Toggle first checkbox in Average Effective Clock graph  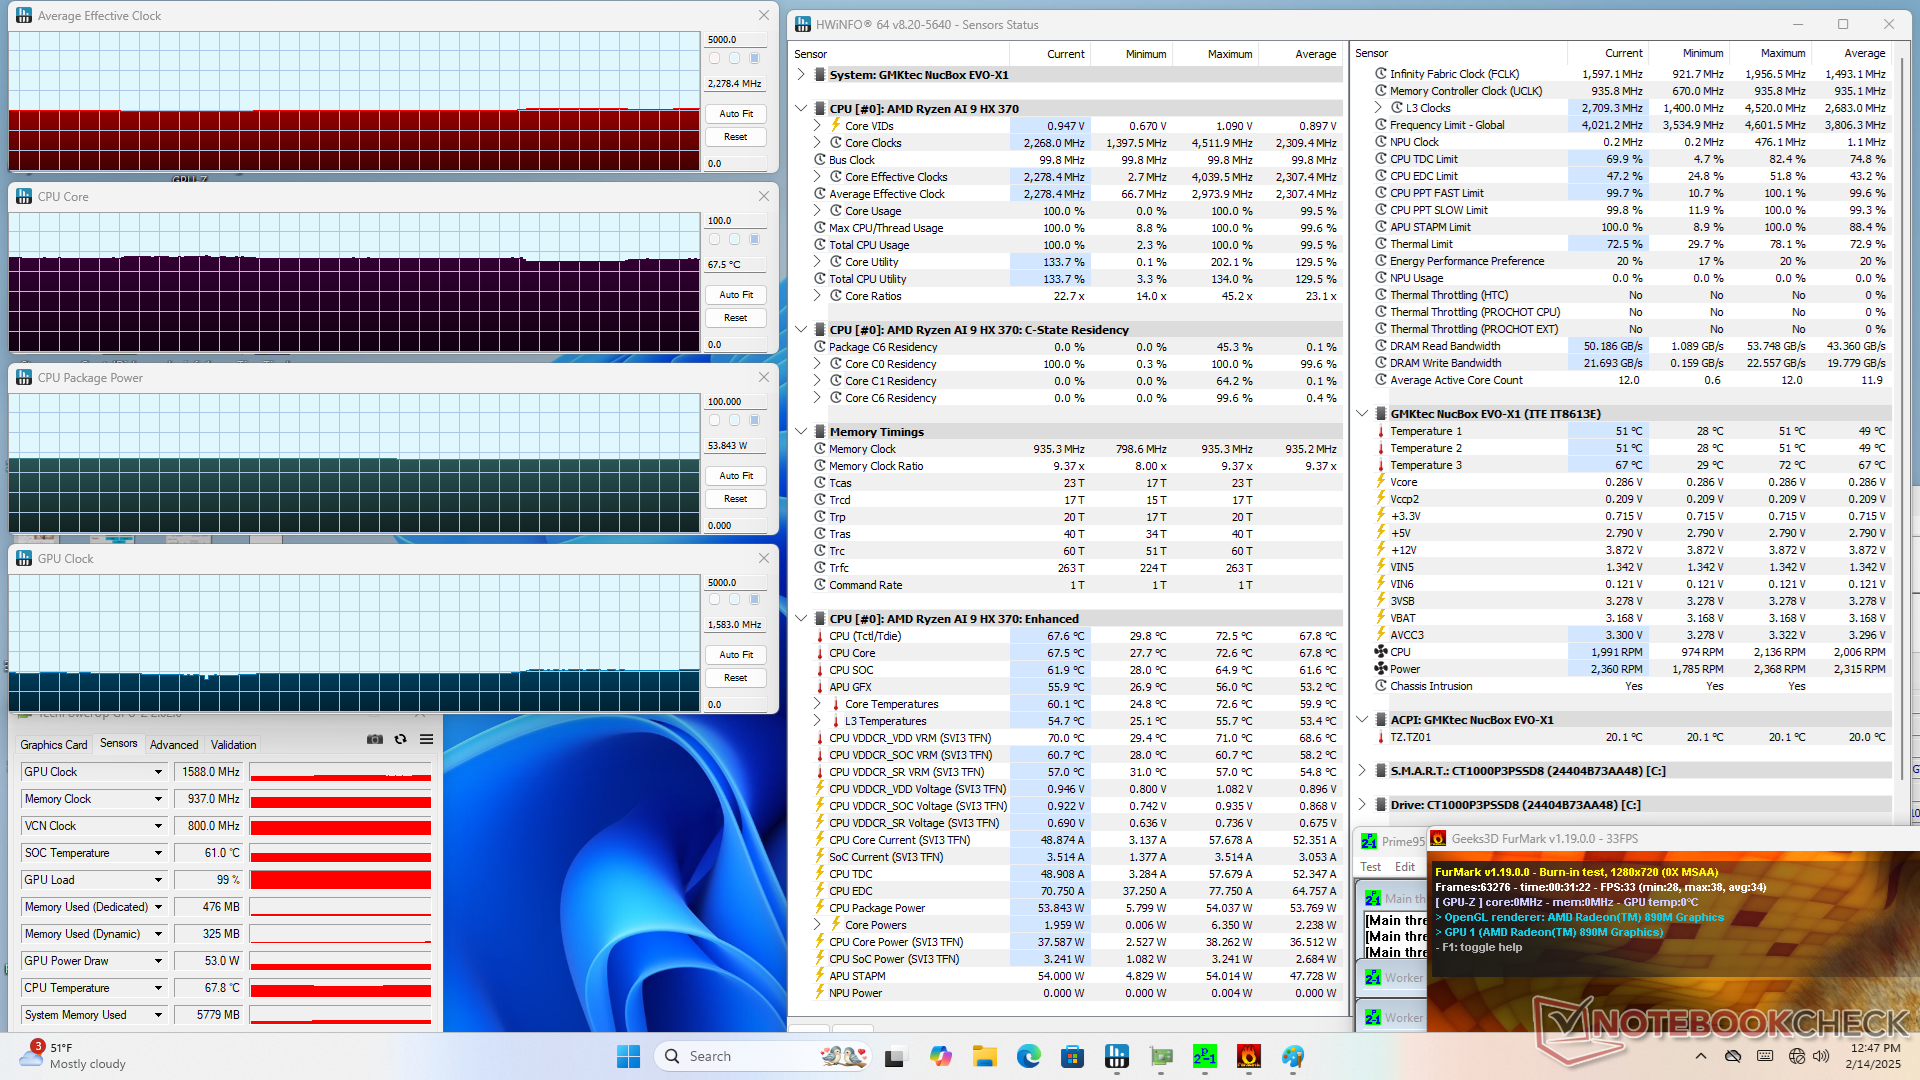click(x=714, y=59)
